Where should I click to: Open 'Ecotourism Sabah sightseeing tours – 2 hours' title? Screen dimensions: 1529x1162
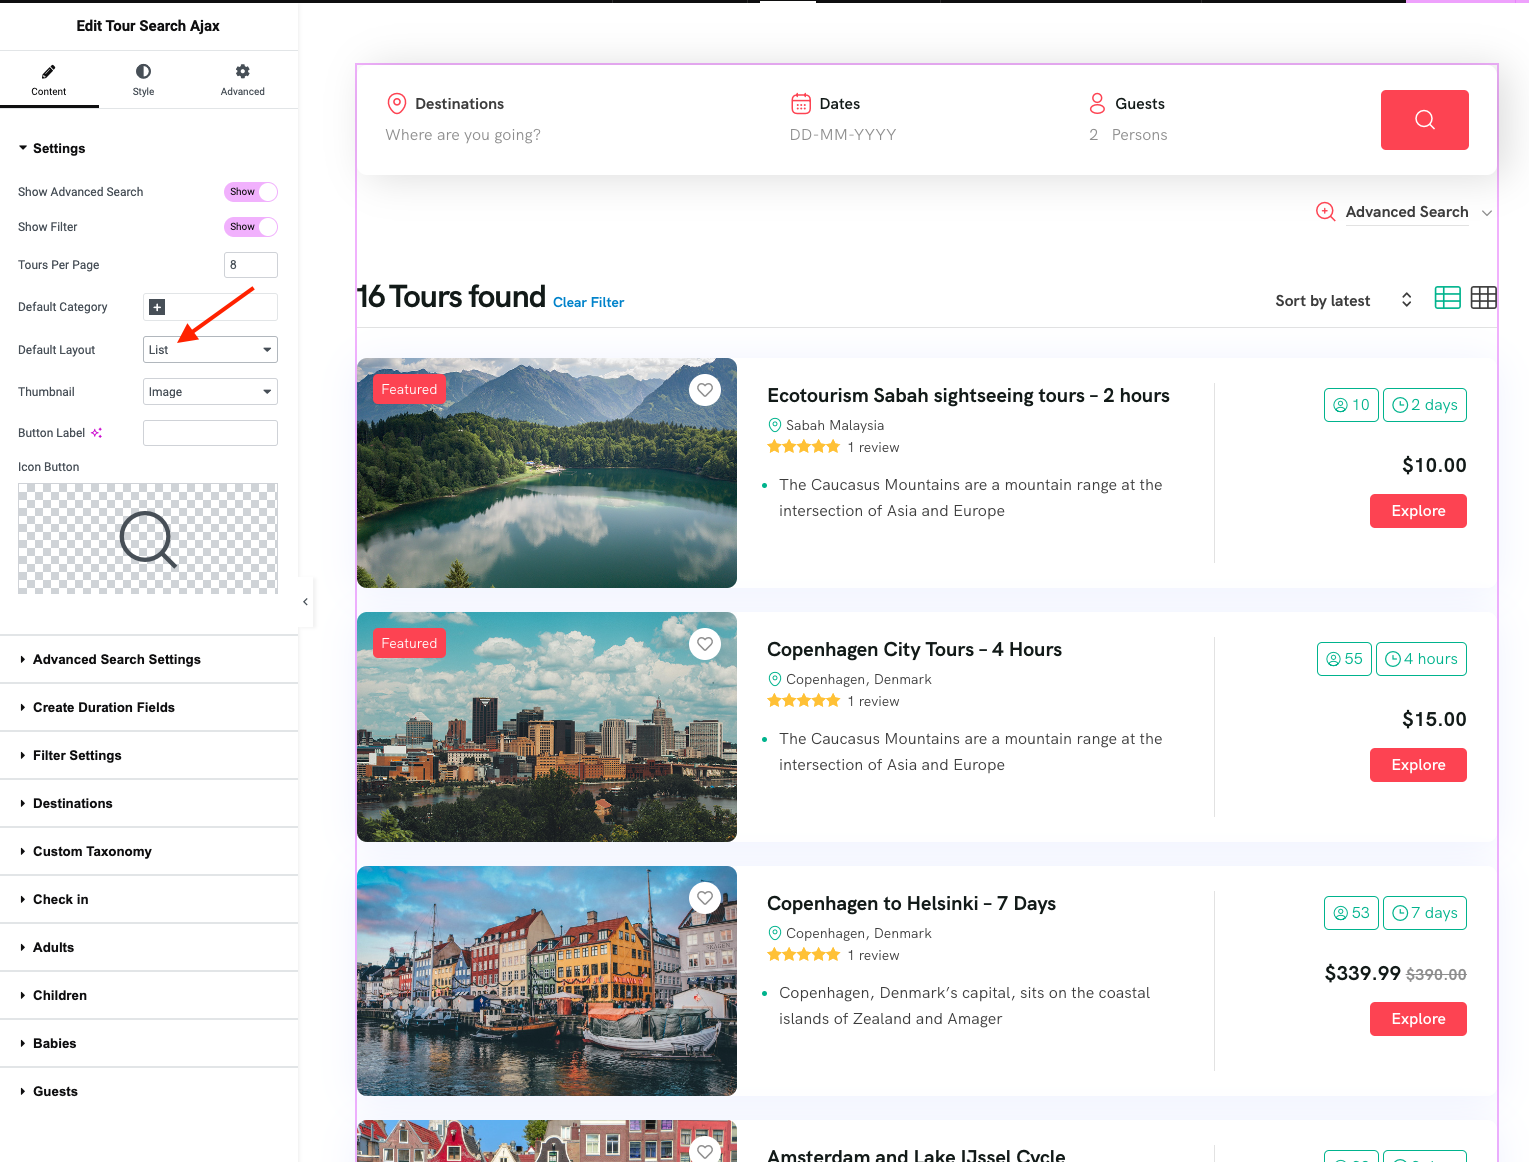point(968,396)
